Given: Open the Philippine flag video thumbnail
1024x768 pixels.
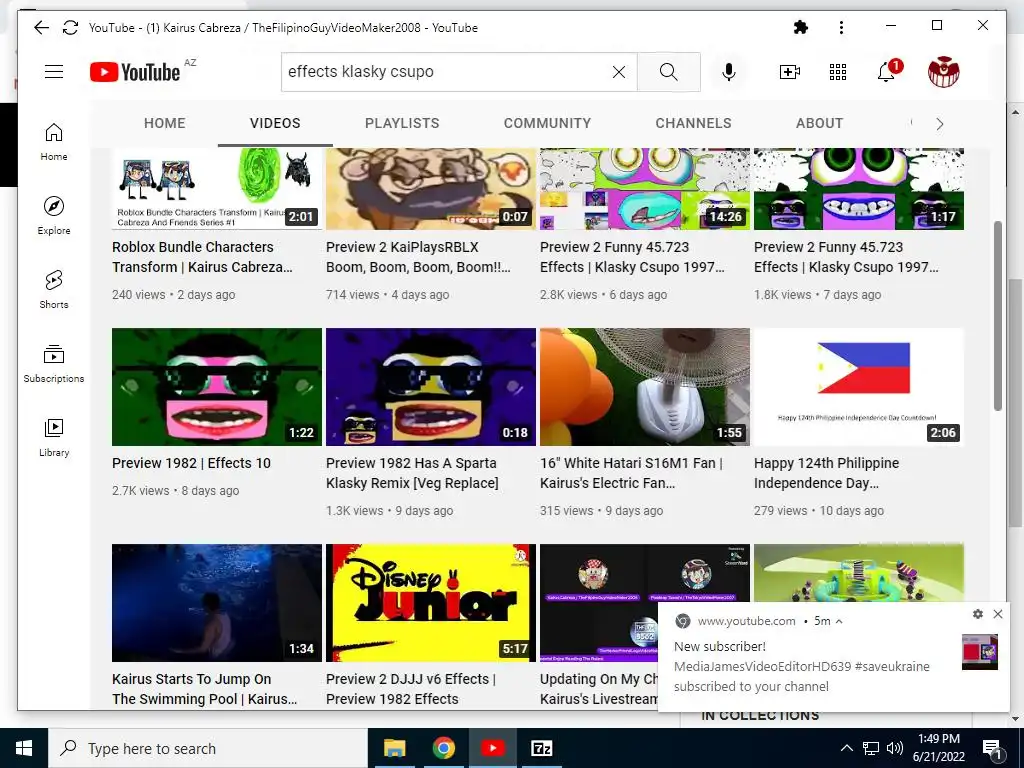Looking at the screenshot, I should click(859, 387).
